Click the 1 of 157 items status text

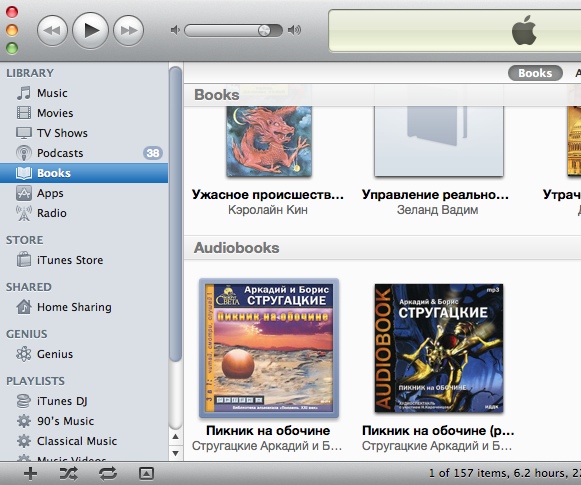(504, 473)
